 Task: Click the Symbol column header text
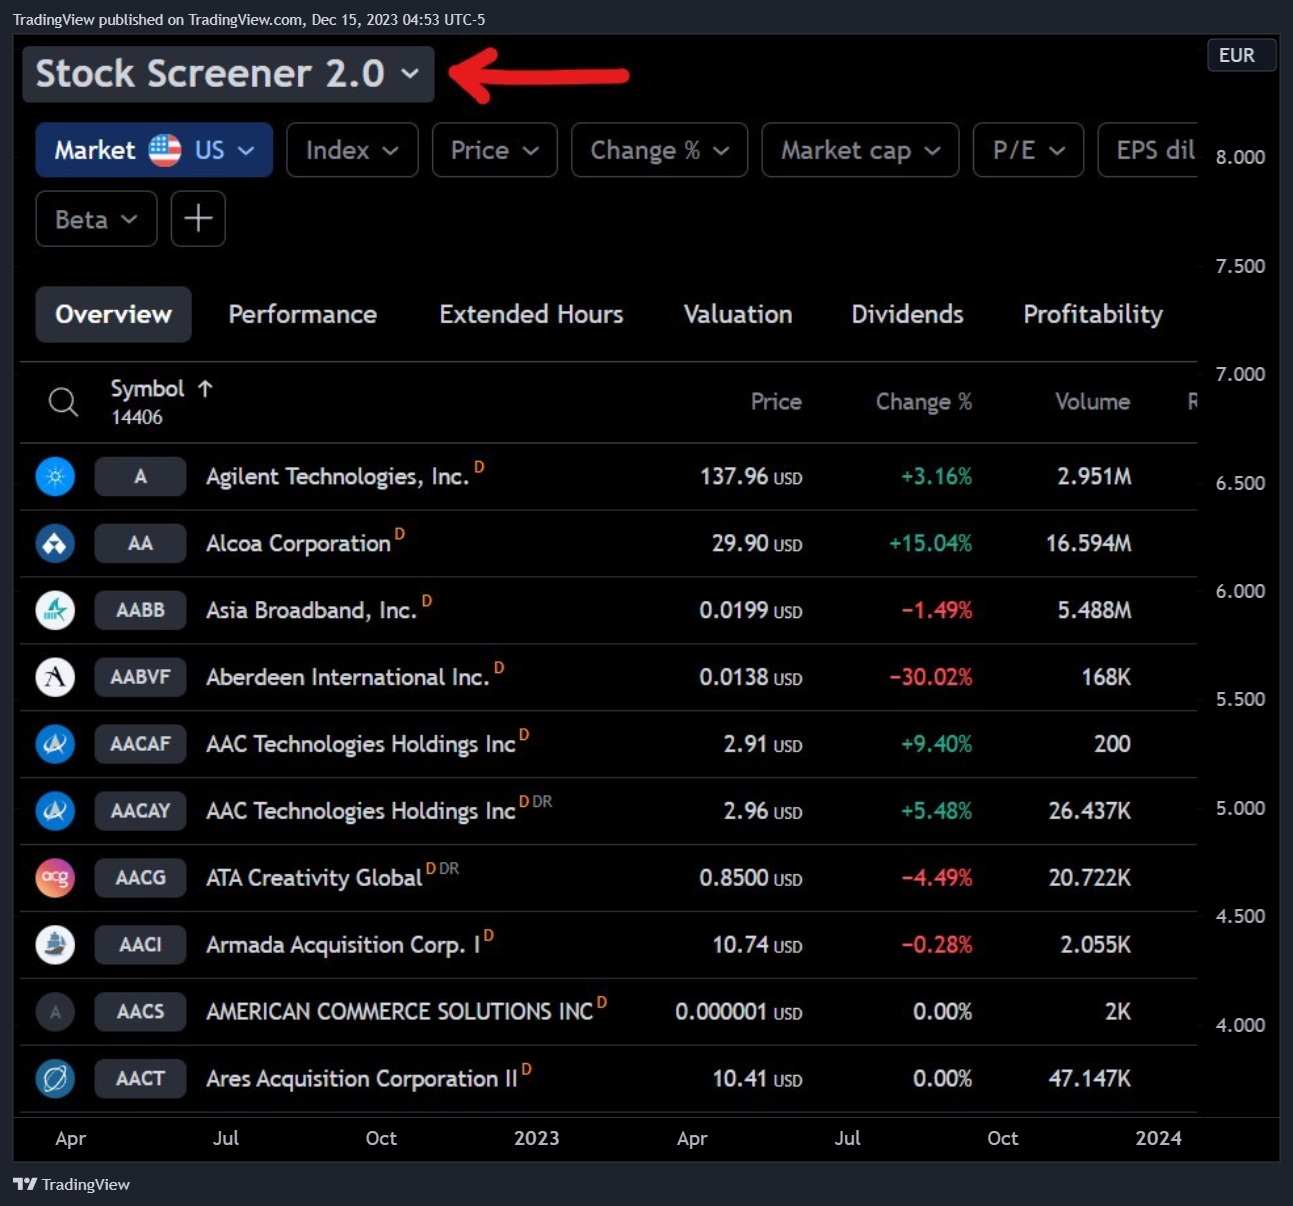pyautogui.click(x=147, y=388)
